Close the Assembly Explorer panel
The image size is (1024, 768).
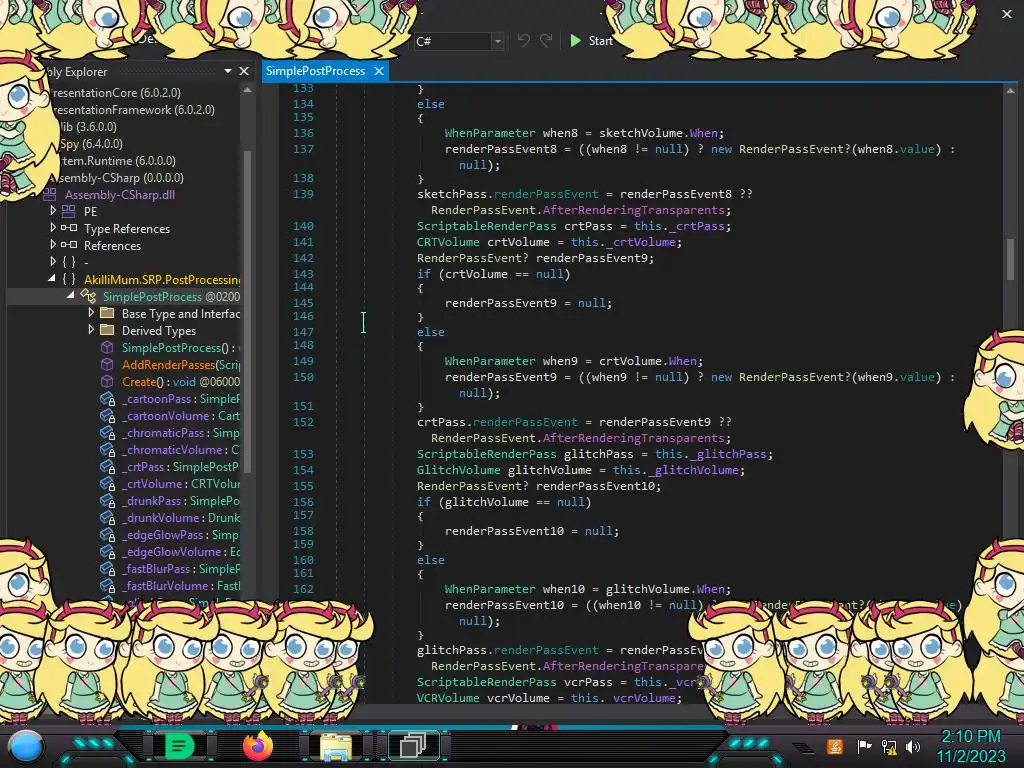pyautogui.click(x=244, y=71)
